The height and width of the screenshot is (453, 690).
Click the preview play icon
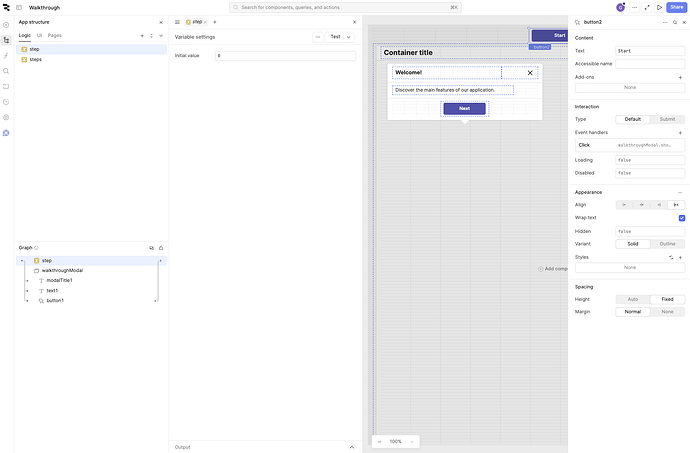click(x=659, y=7)
